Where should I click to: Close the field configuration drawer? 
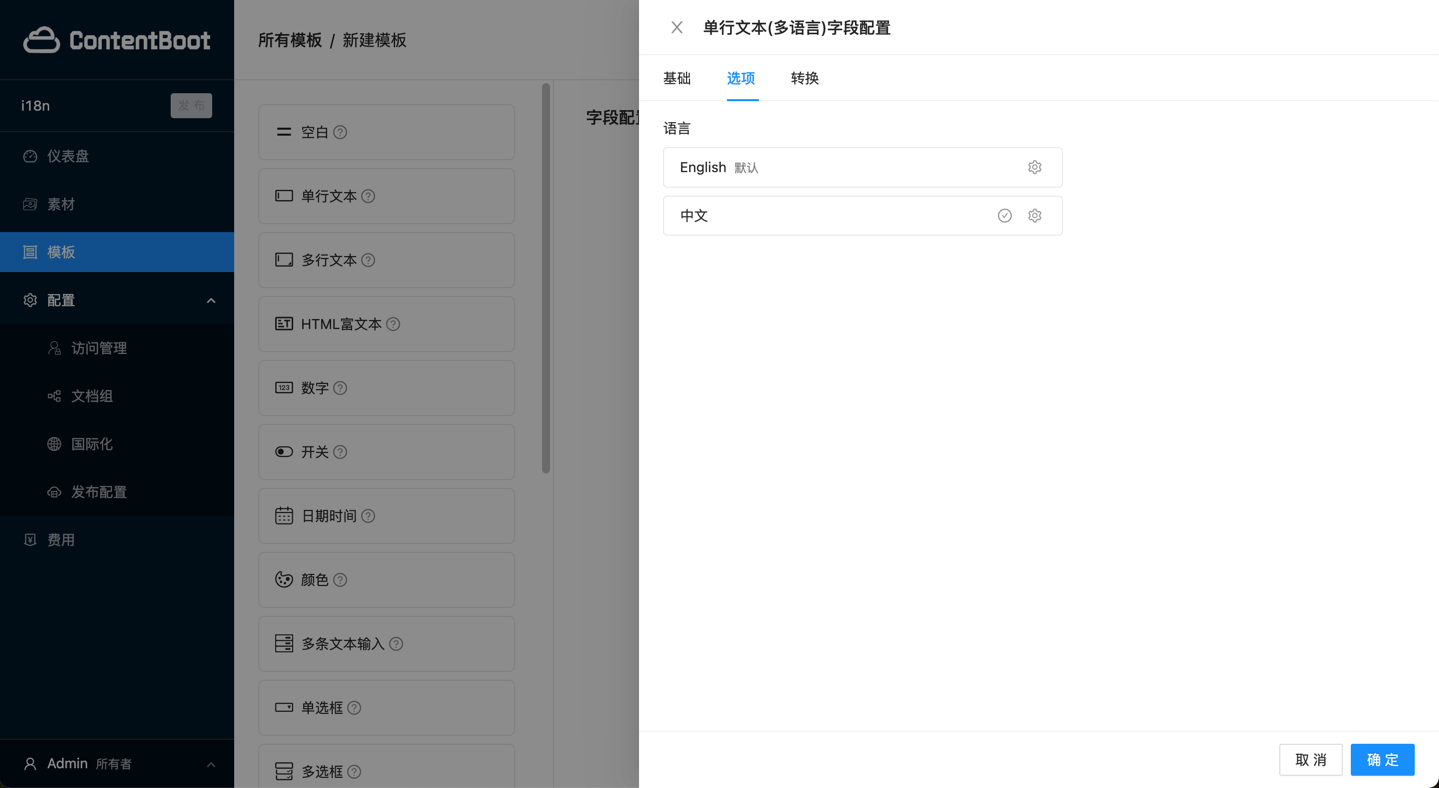click(677, 27)
